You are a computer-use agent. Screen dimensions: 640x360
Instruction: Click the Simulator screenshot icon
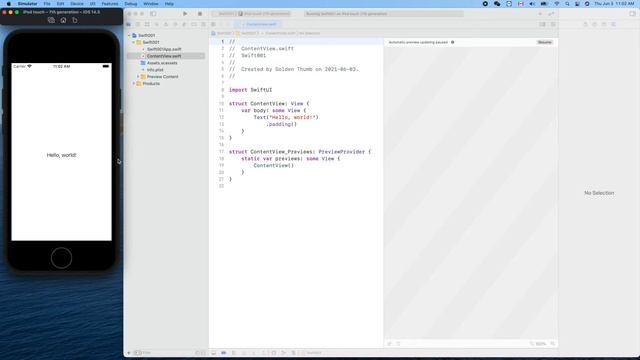51,20
